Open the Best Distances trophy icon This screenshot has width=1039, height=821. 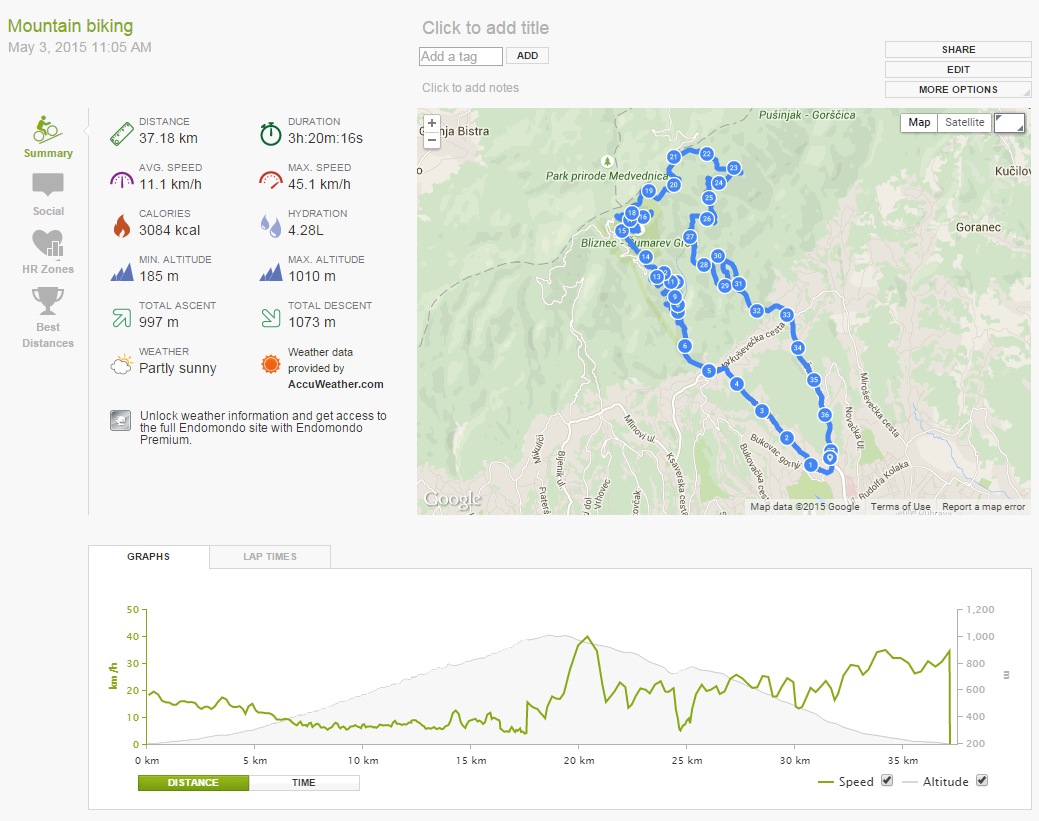point(48,300)
